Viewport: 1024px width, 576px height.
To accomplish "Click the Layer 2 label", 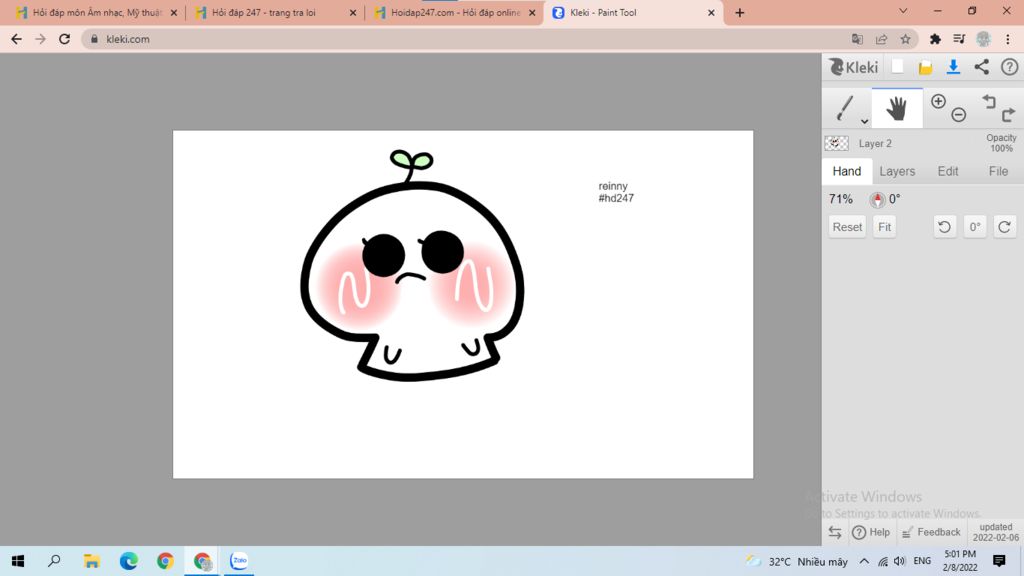I will click(875, 144).
